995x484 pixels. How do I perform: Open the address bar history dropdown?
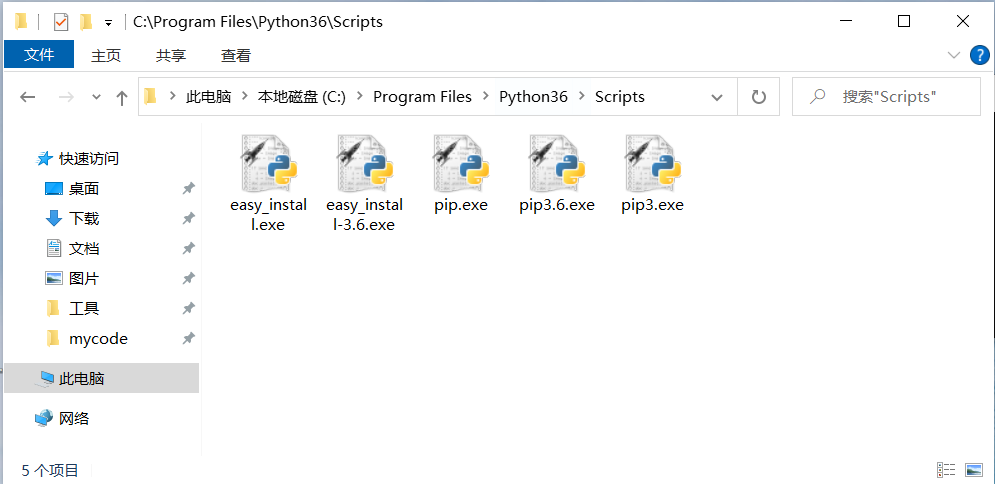[717, 97]
